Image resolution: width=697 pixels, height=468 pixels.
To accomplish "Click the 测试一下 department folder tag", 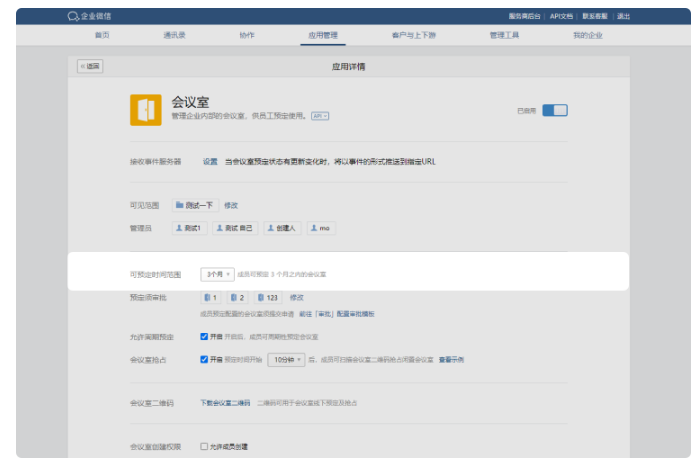I will (x=195, y=205).
